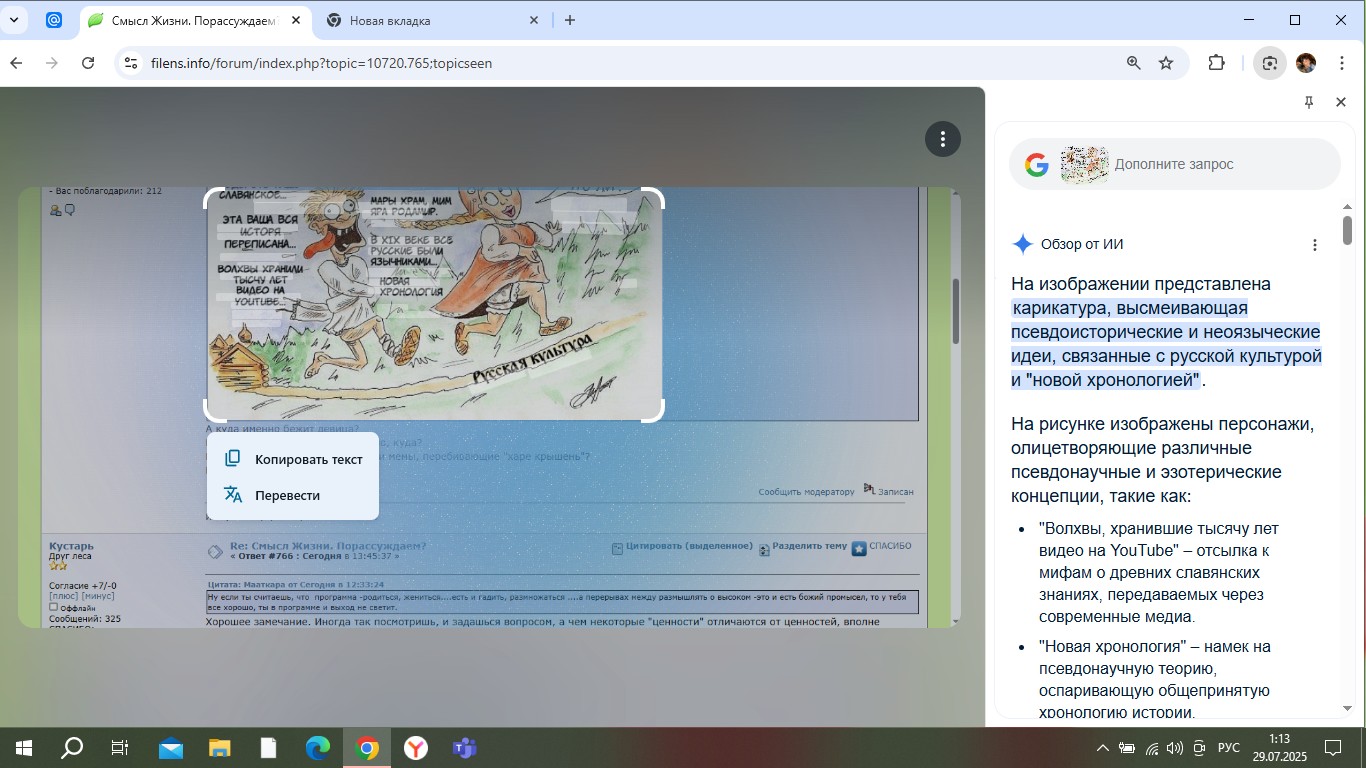1366x768 pixels.
Task: Open the tab search dropdown arrow
Action: 14,20
